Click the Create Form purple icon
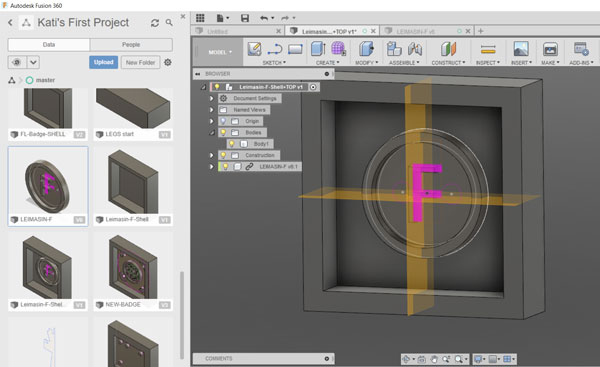600x367 pixels. pos(338,49)
